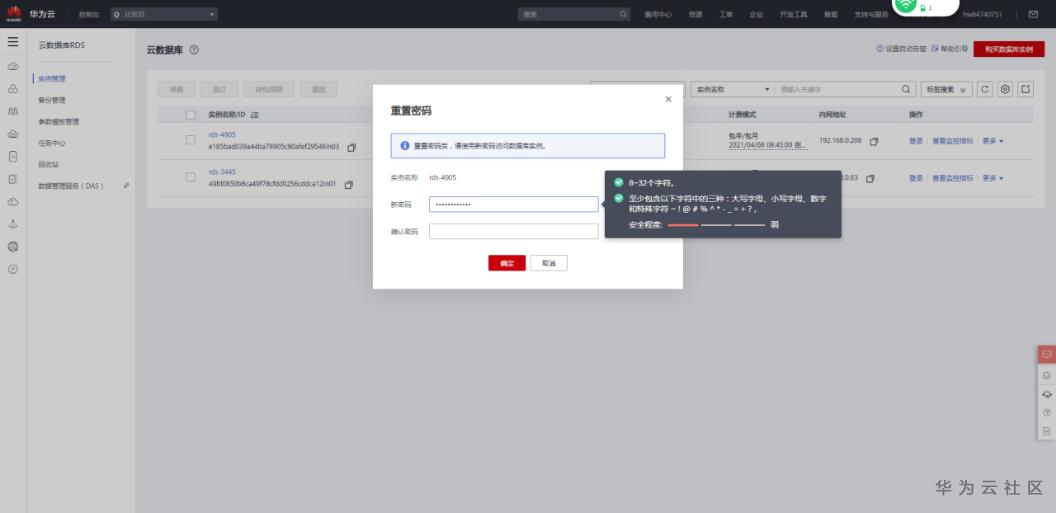Expand 更多 menu for the 192.168.0.208 row

pos(993,141)
